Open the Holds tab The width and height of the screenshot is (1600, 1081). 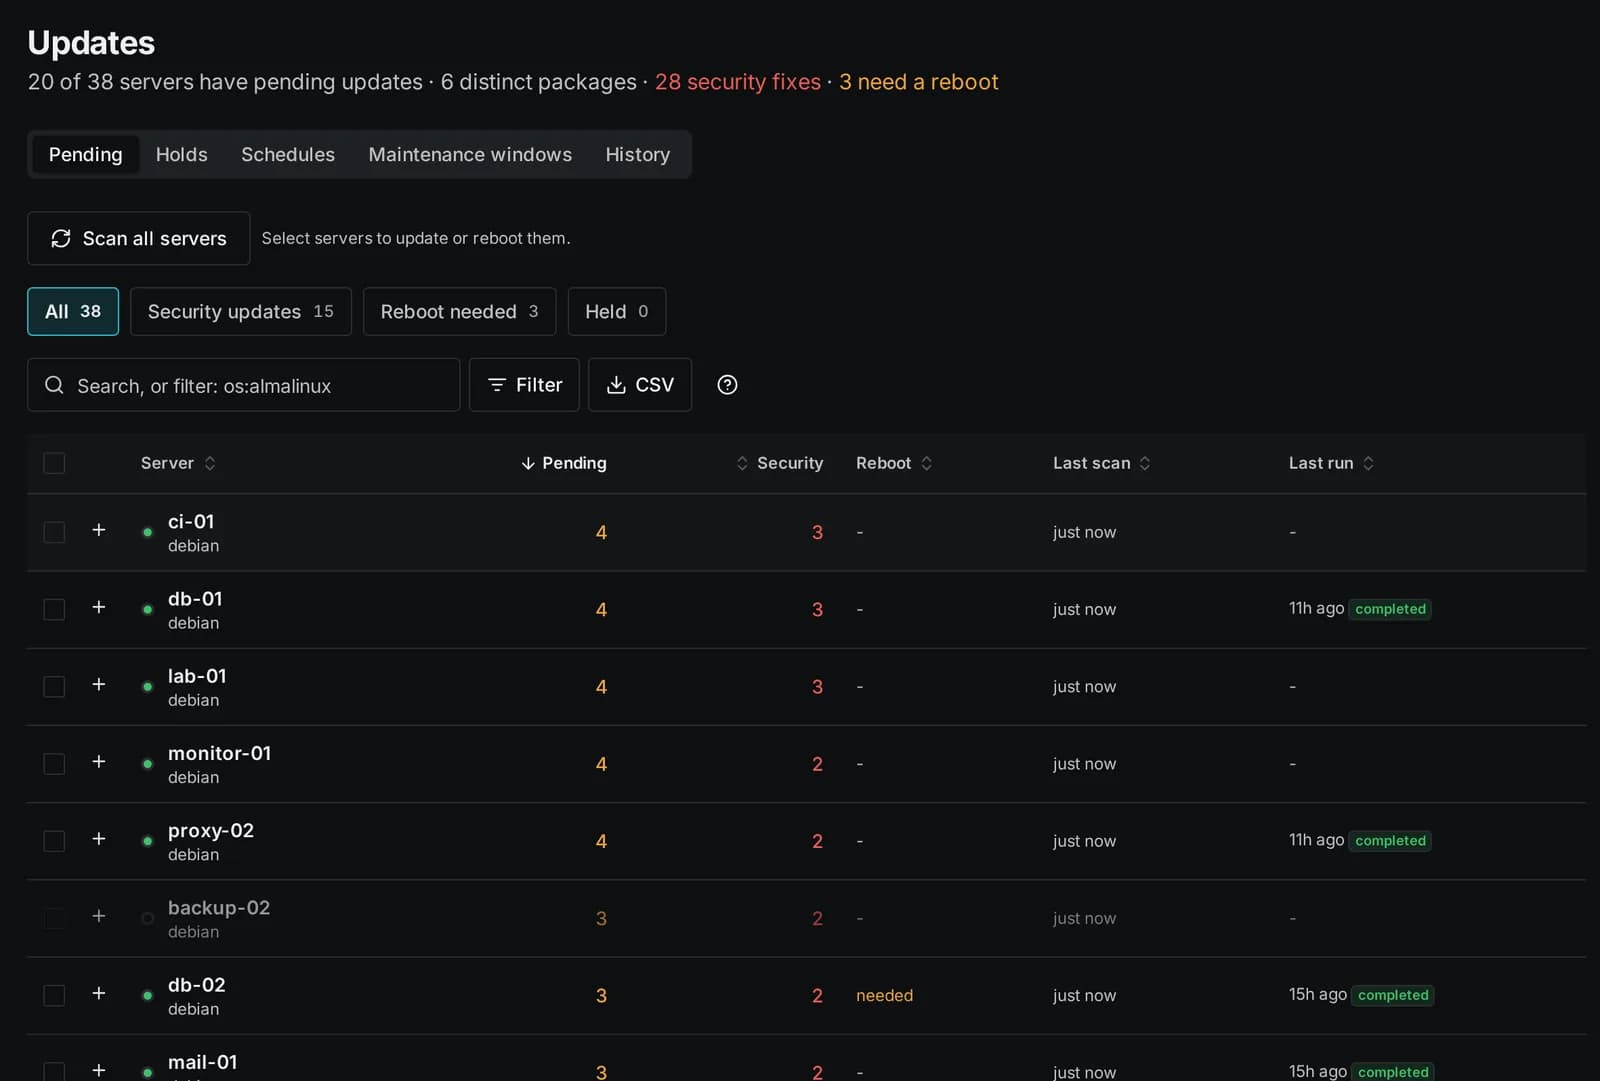coord(182,155)
